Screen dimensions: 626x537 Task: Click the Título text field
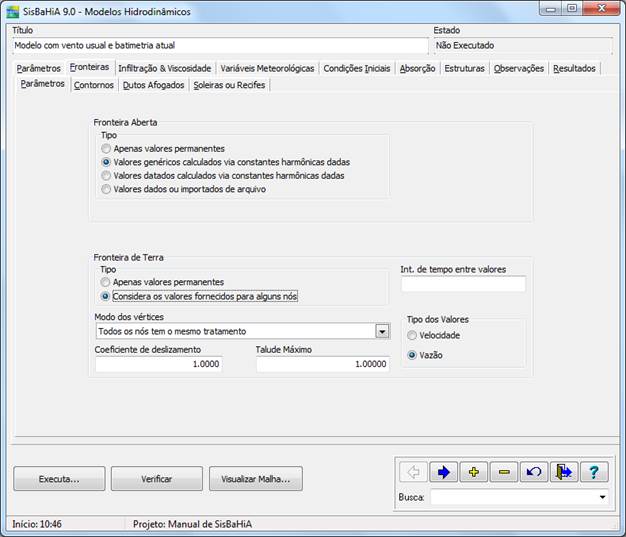[220, 46]
